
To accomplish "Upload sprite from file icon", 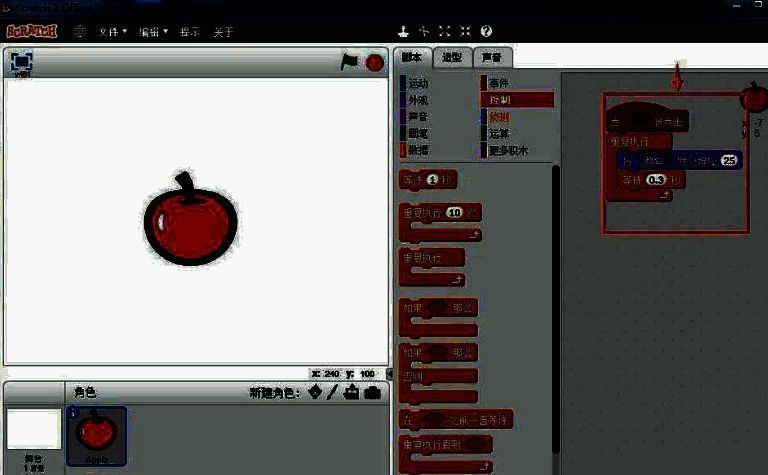I will 352,392.
